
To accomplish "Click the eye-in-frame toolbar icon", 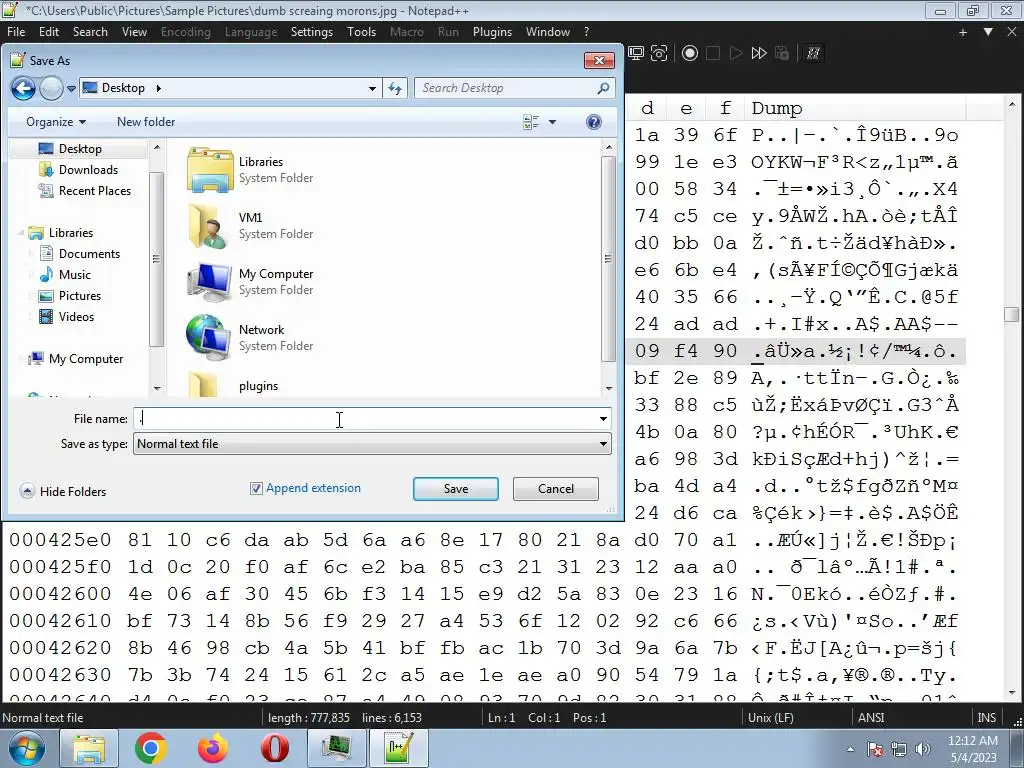I will [660, 54].
